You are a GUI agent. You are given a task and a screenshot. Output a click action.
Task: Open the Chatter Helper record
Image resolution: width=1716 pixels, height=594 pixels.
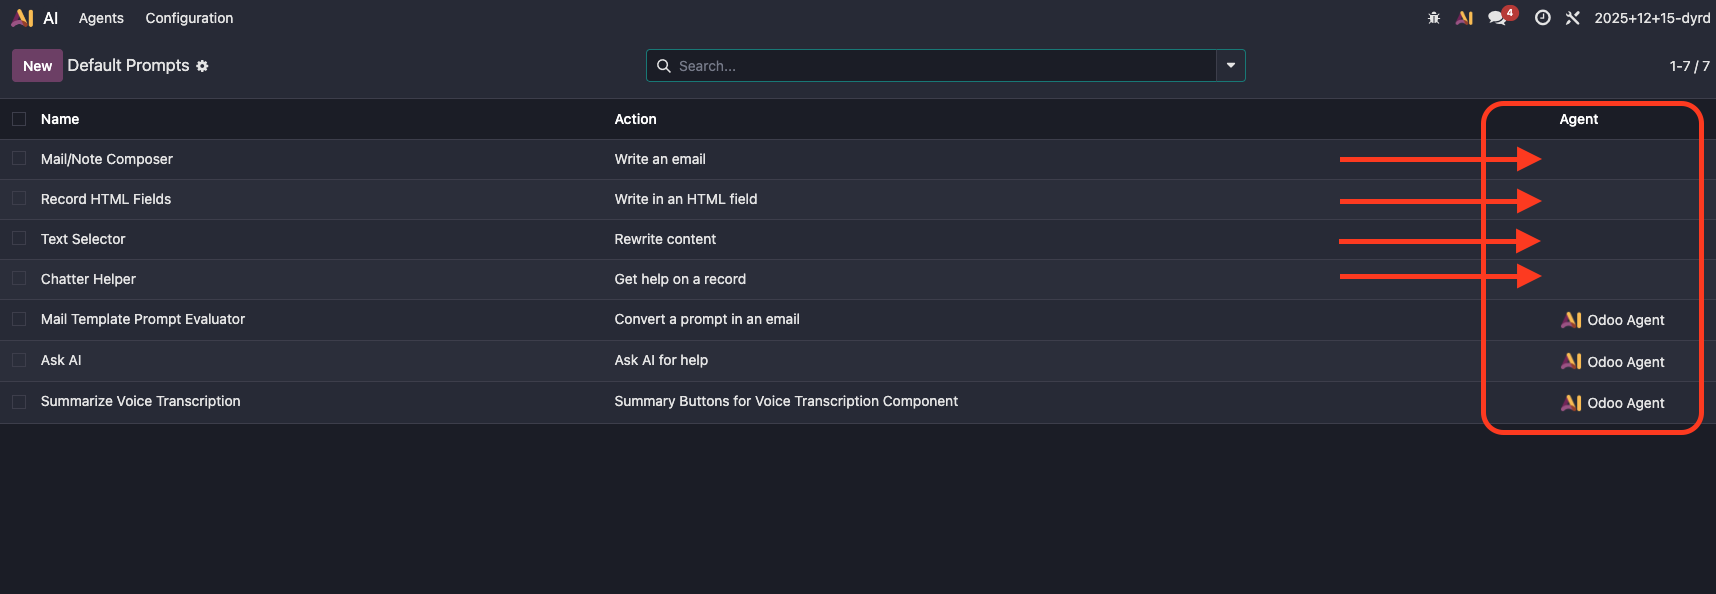88,279
